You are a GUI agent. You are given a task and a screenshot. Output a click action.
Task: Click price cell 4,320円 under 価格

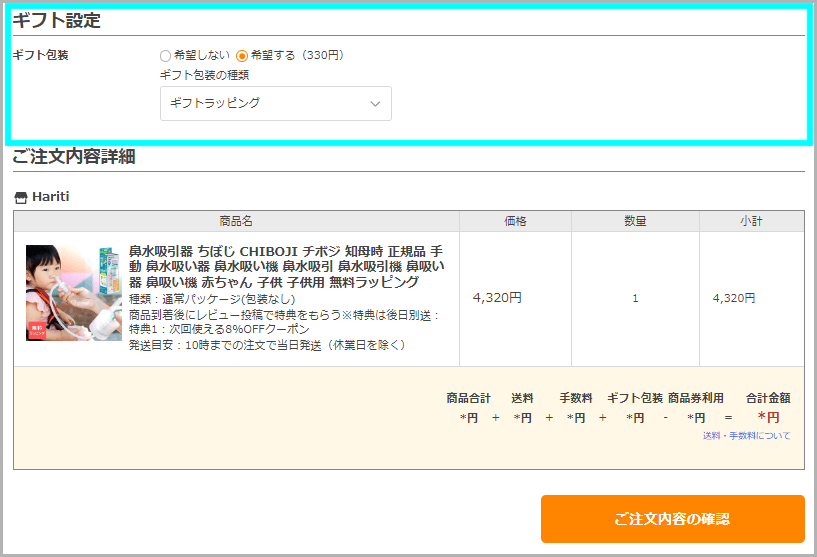coord(497,298)
